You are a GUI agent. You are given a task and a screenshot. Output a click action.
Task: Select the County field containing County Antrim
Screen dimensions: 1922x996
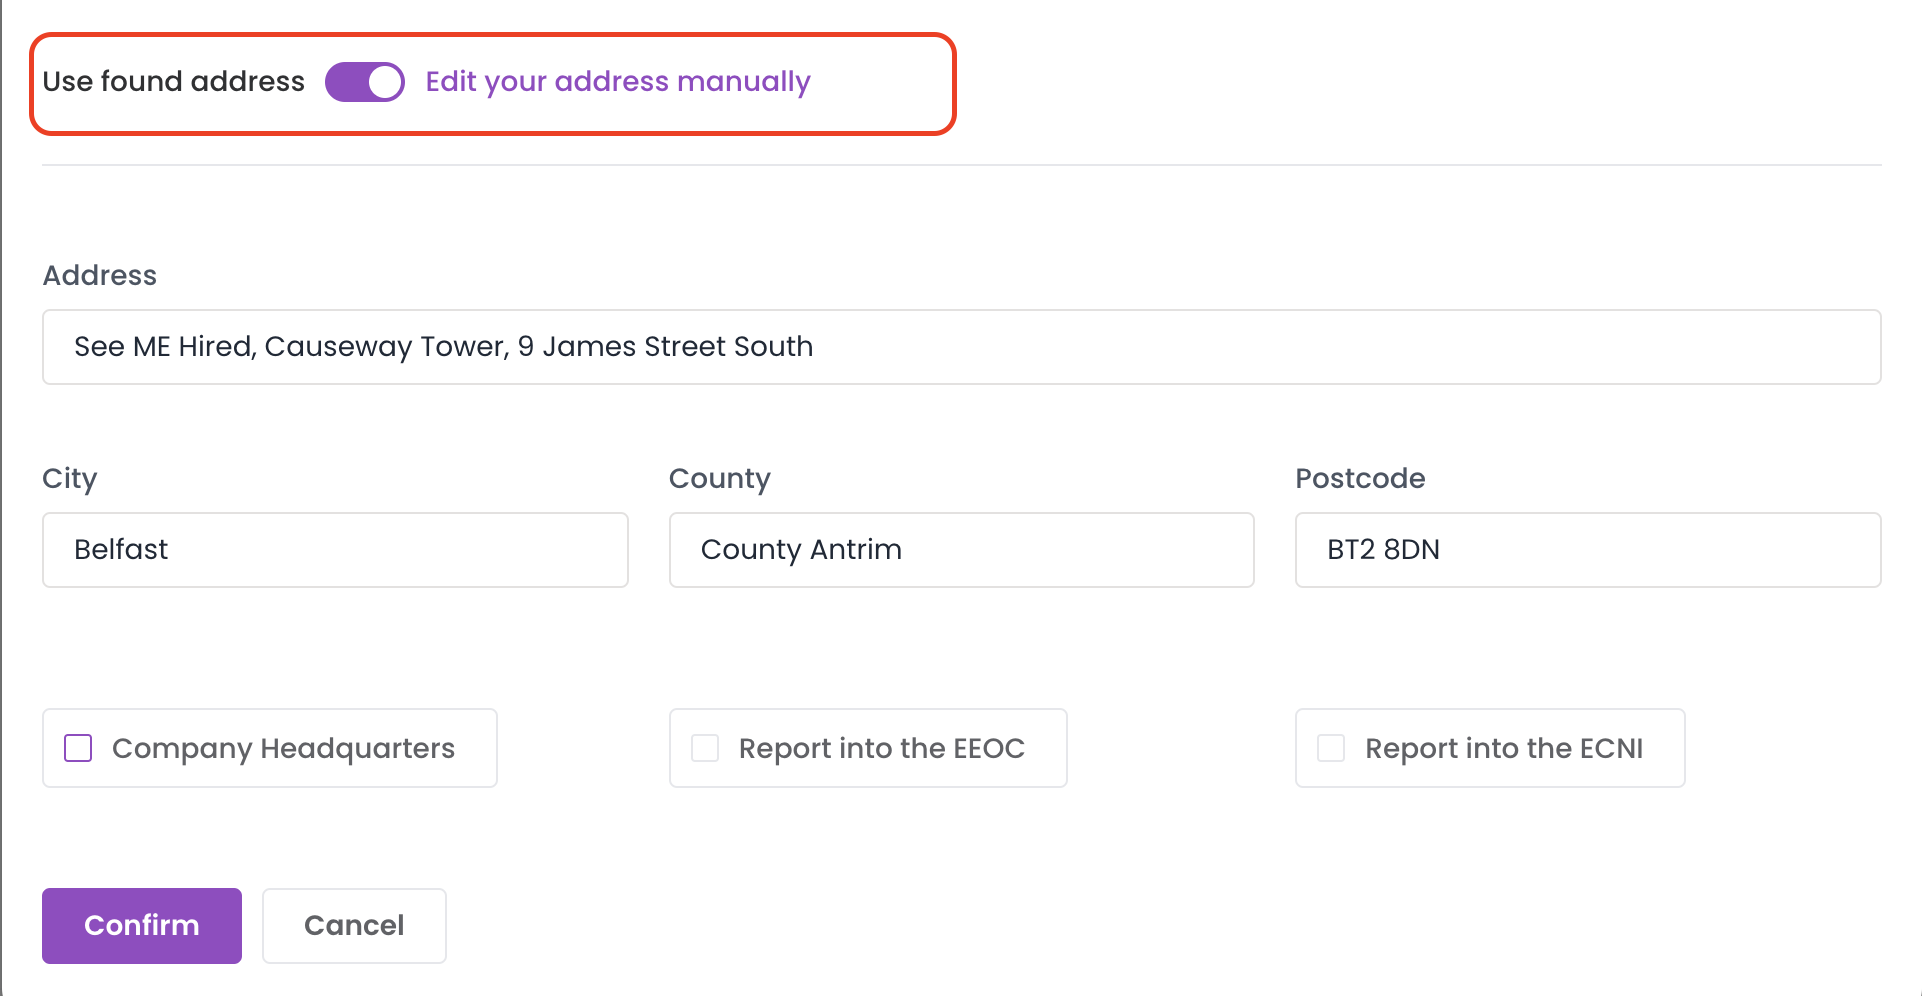point(961,550)
